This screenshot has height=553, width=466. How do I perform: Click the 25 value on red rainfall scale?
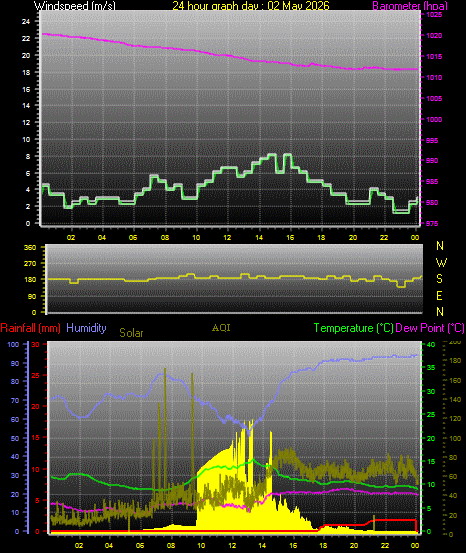tap(36, 376)
